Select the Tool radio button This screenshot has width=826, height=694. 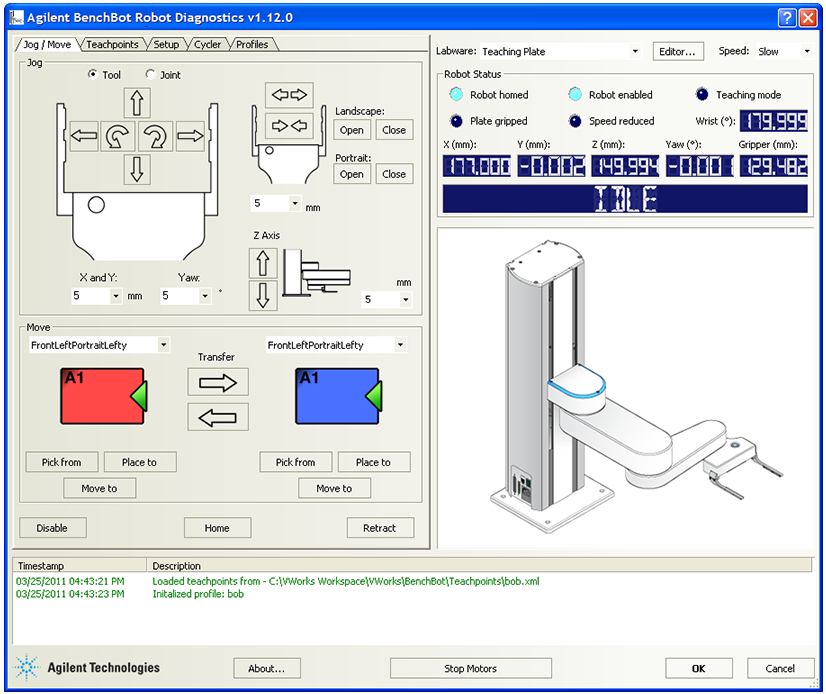click(94, 75)
